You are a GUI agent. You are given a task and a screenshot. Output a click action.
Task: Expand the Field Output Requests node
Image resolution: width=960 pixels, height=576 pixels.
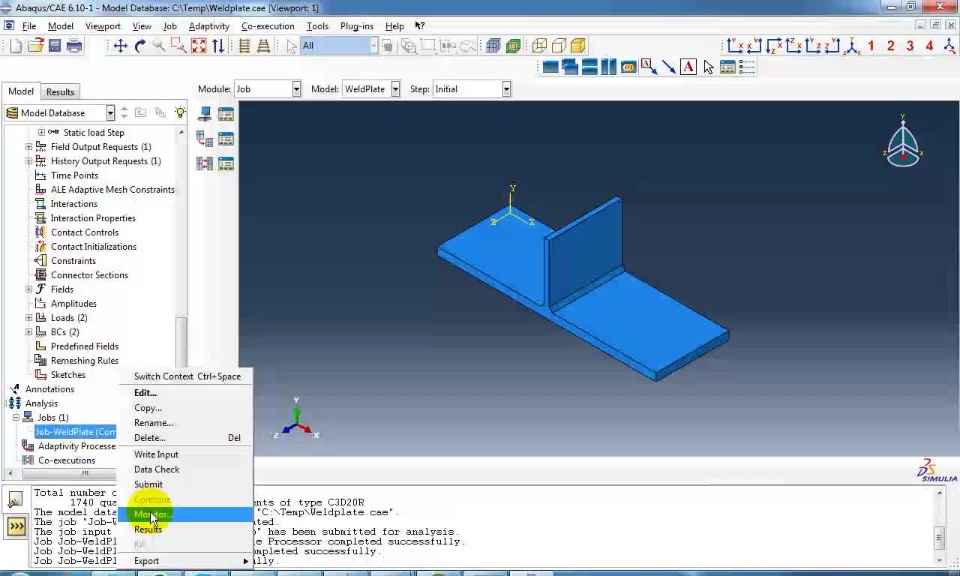click(x=29, y=146)
